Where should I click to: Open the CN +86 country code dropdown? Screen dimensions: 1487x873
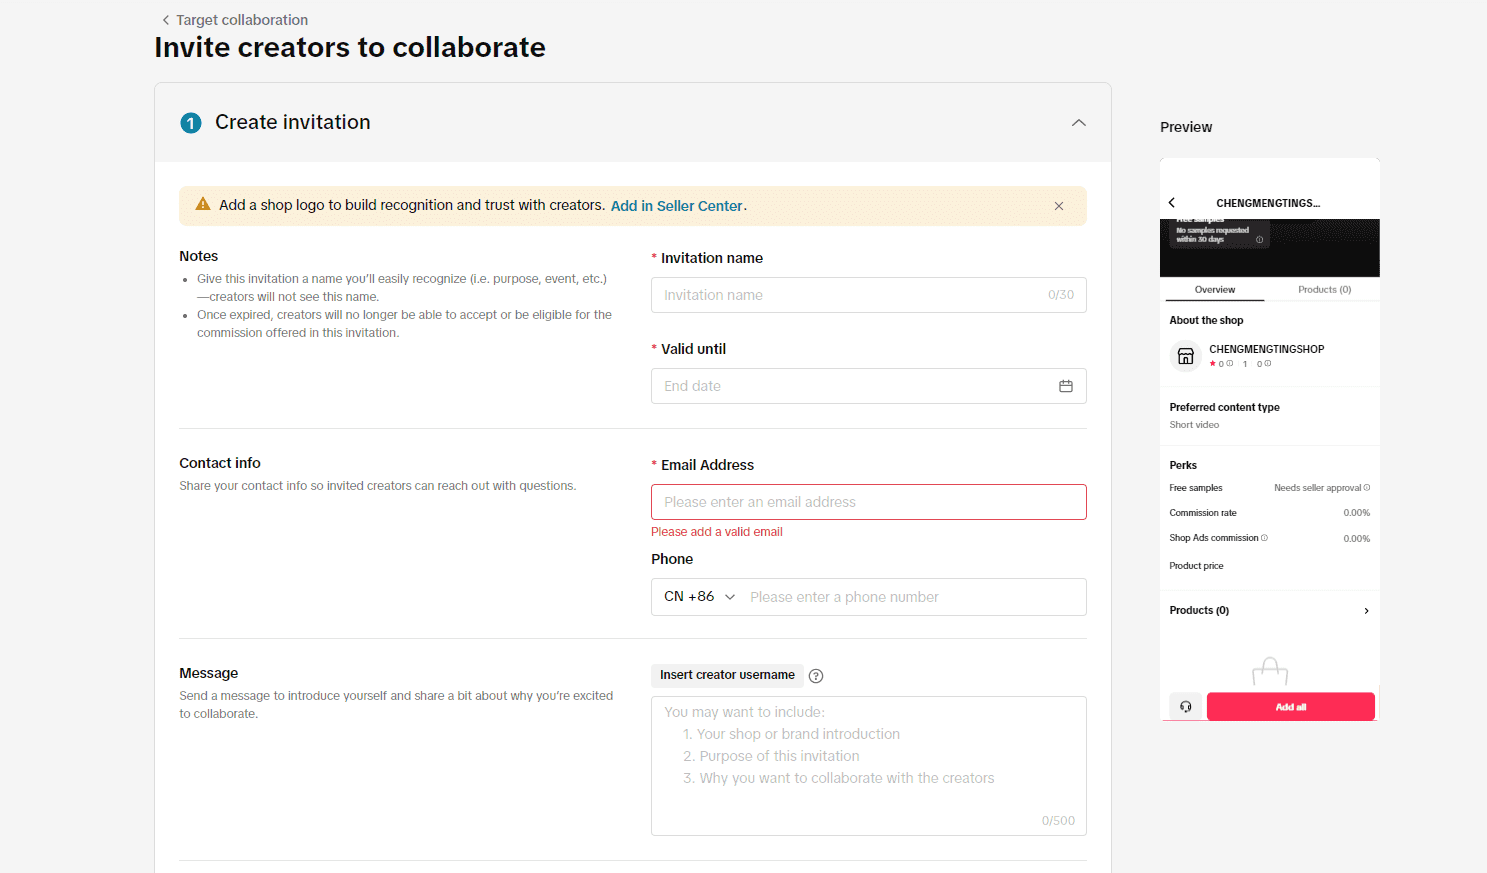point(699,597)
